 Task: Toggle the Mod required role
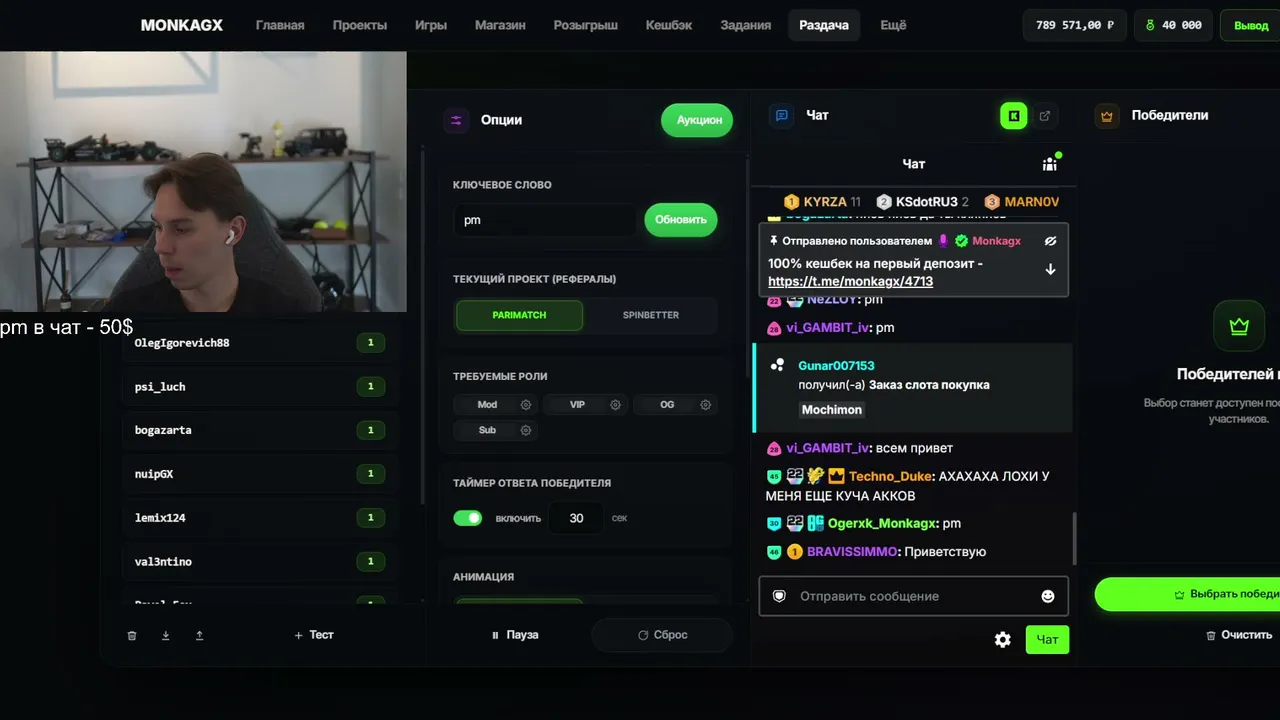pyautogui.click(x=487, y=405)
